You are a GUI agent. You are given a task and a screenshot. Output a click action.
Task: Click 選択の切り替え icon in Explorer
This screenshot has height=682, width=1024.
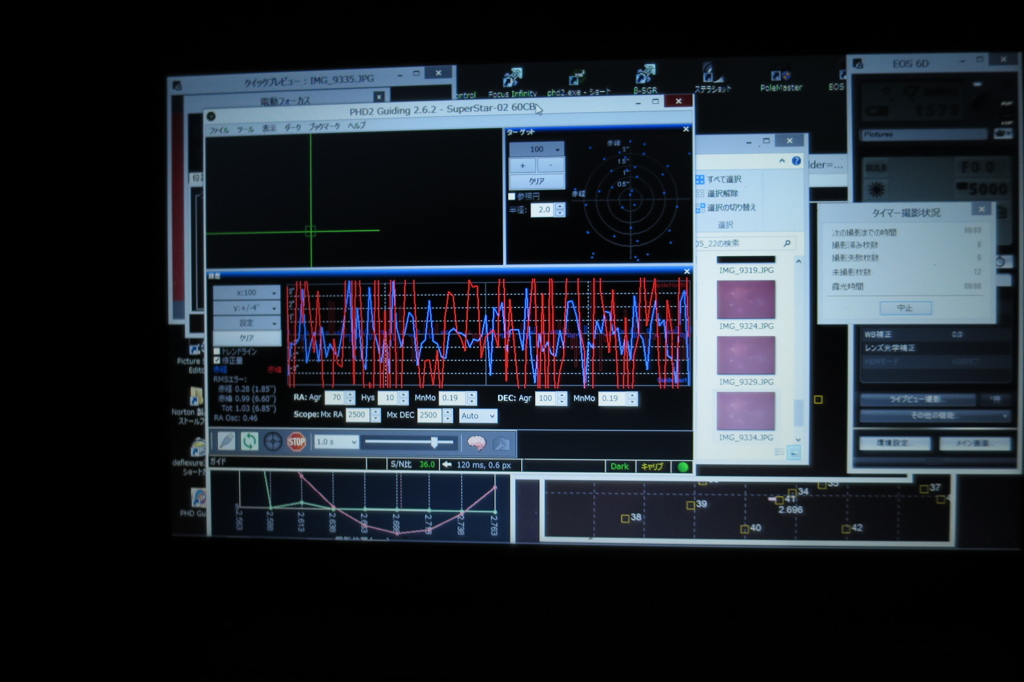click(700, 208)
